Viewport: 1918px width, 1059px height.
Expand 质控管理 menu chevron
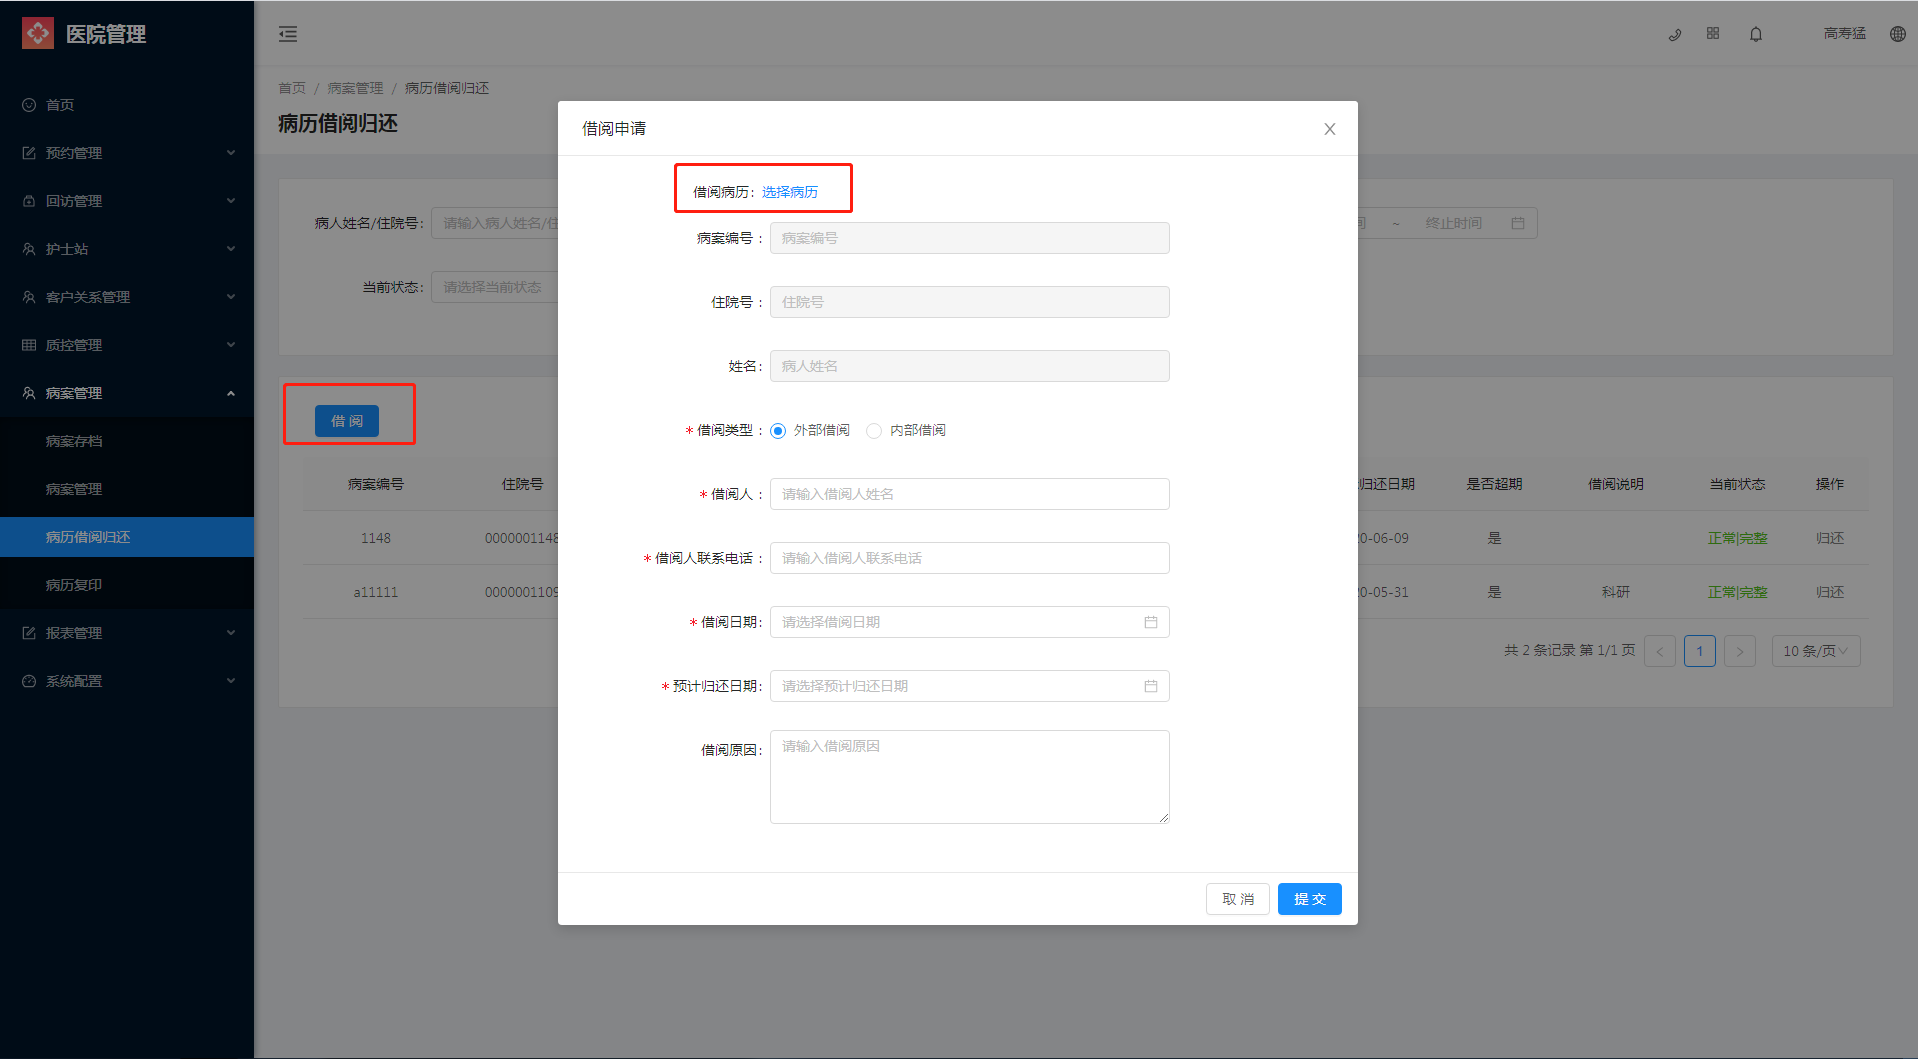[x=231, y=345]
